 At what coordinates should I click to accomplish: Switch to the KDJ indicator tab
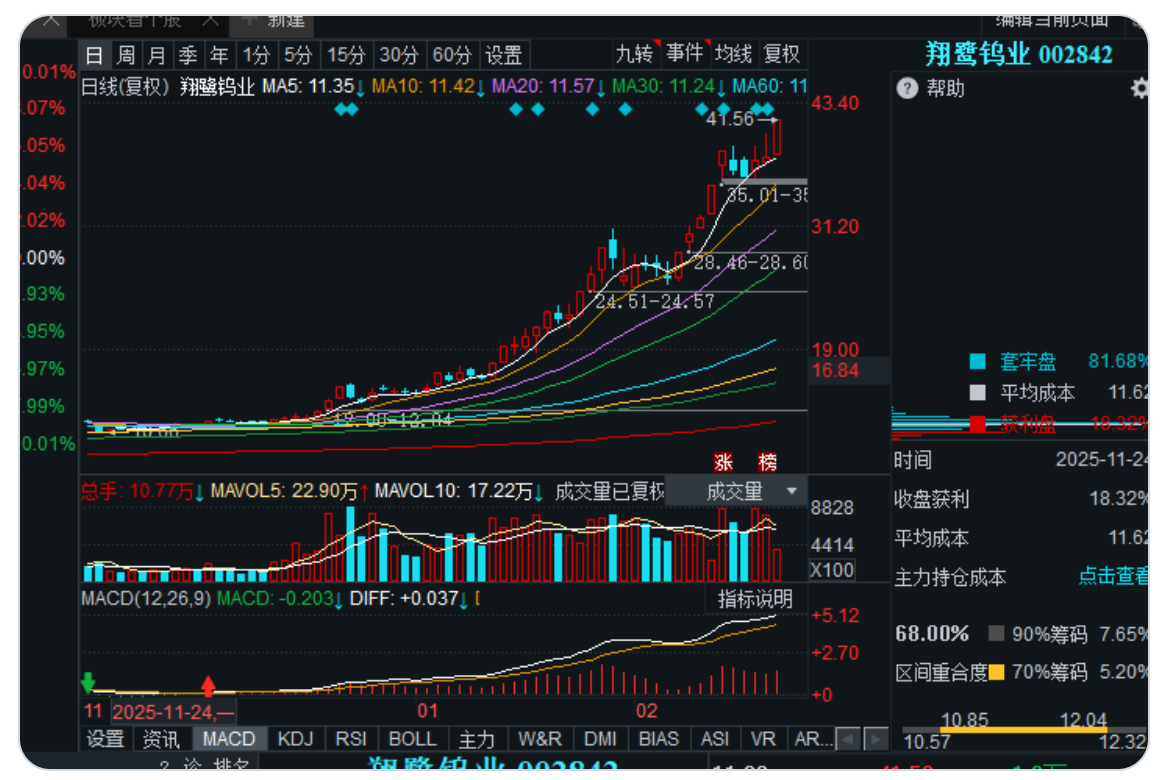(x=294, y=738)
